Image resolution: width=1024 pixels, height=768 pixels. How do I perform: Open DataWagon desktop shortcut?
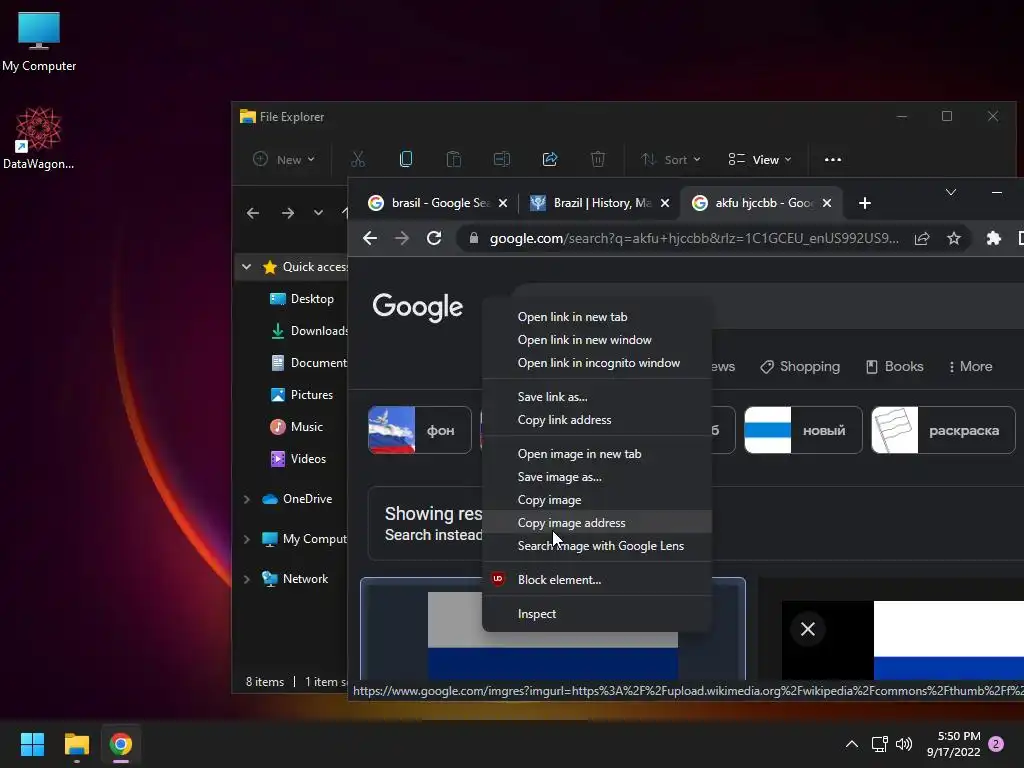click(38, 138)
